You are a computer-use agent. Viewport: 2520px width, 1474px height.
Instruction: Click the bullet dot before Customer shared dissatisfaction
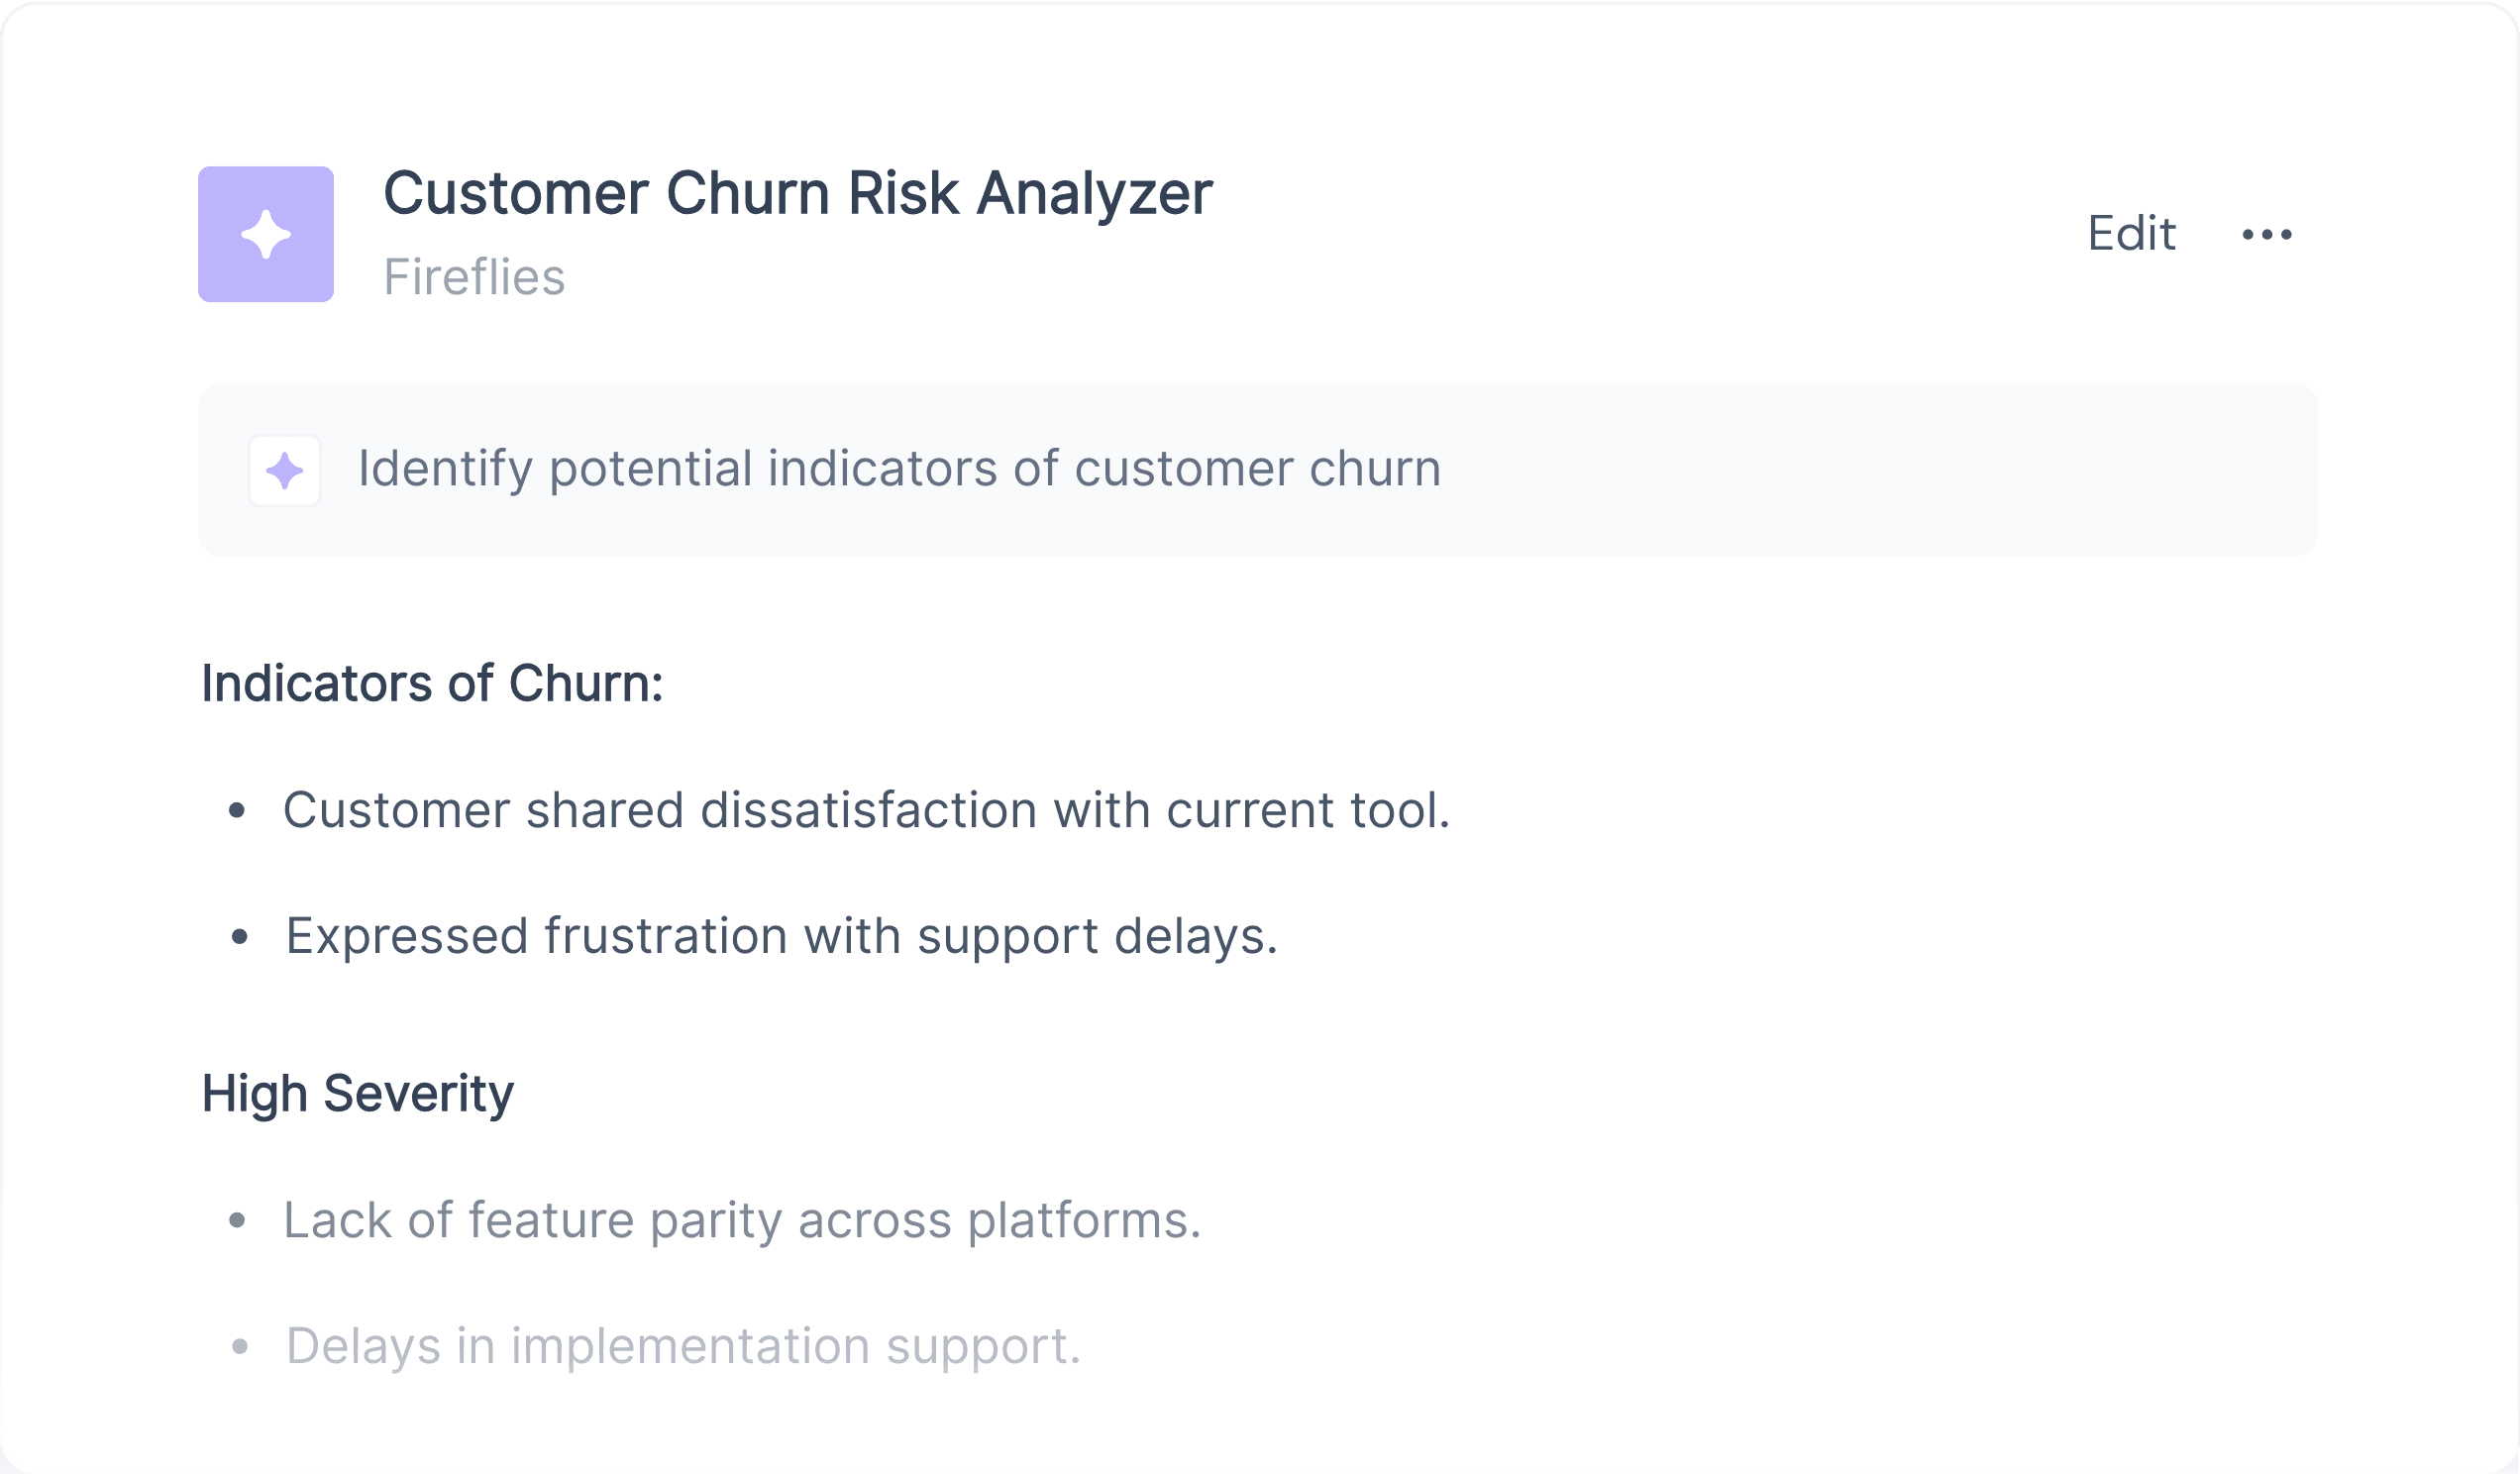pyautogui.click(x=237, y=811)
